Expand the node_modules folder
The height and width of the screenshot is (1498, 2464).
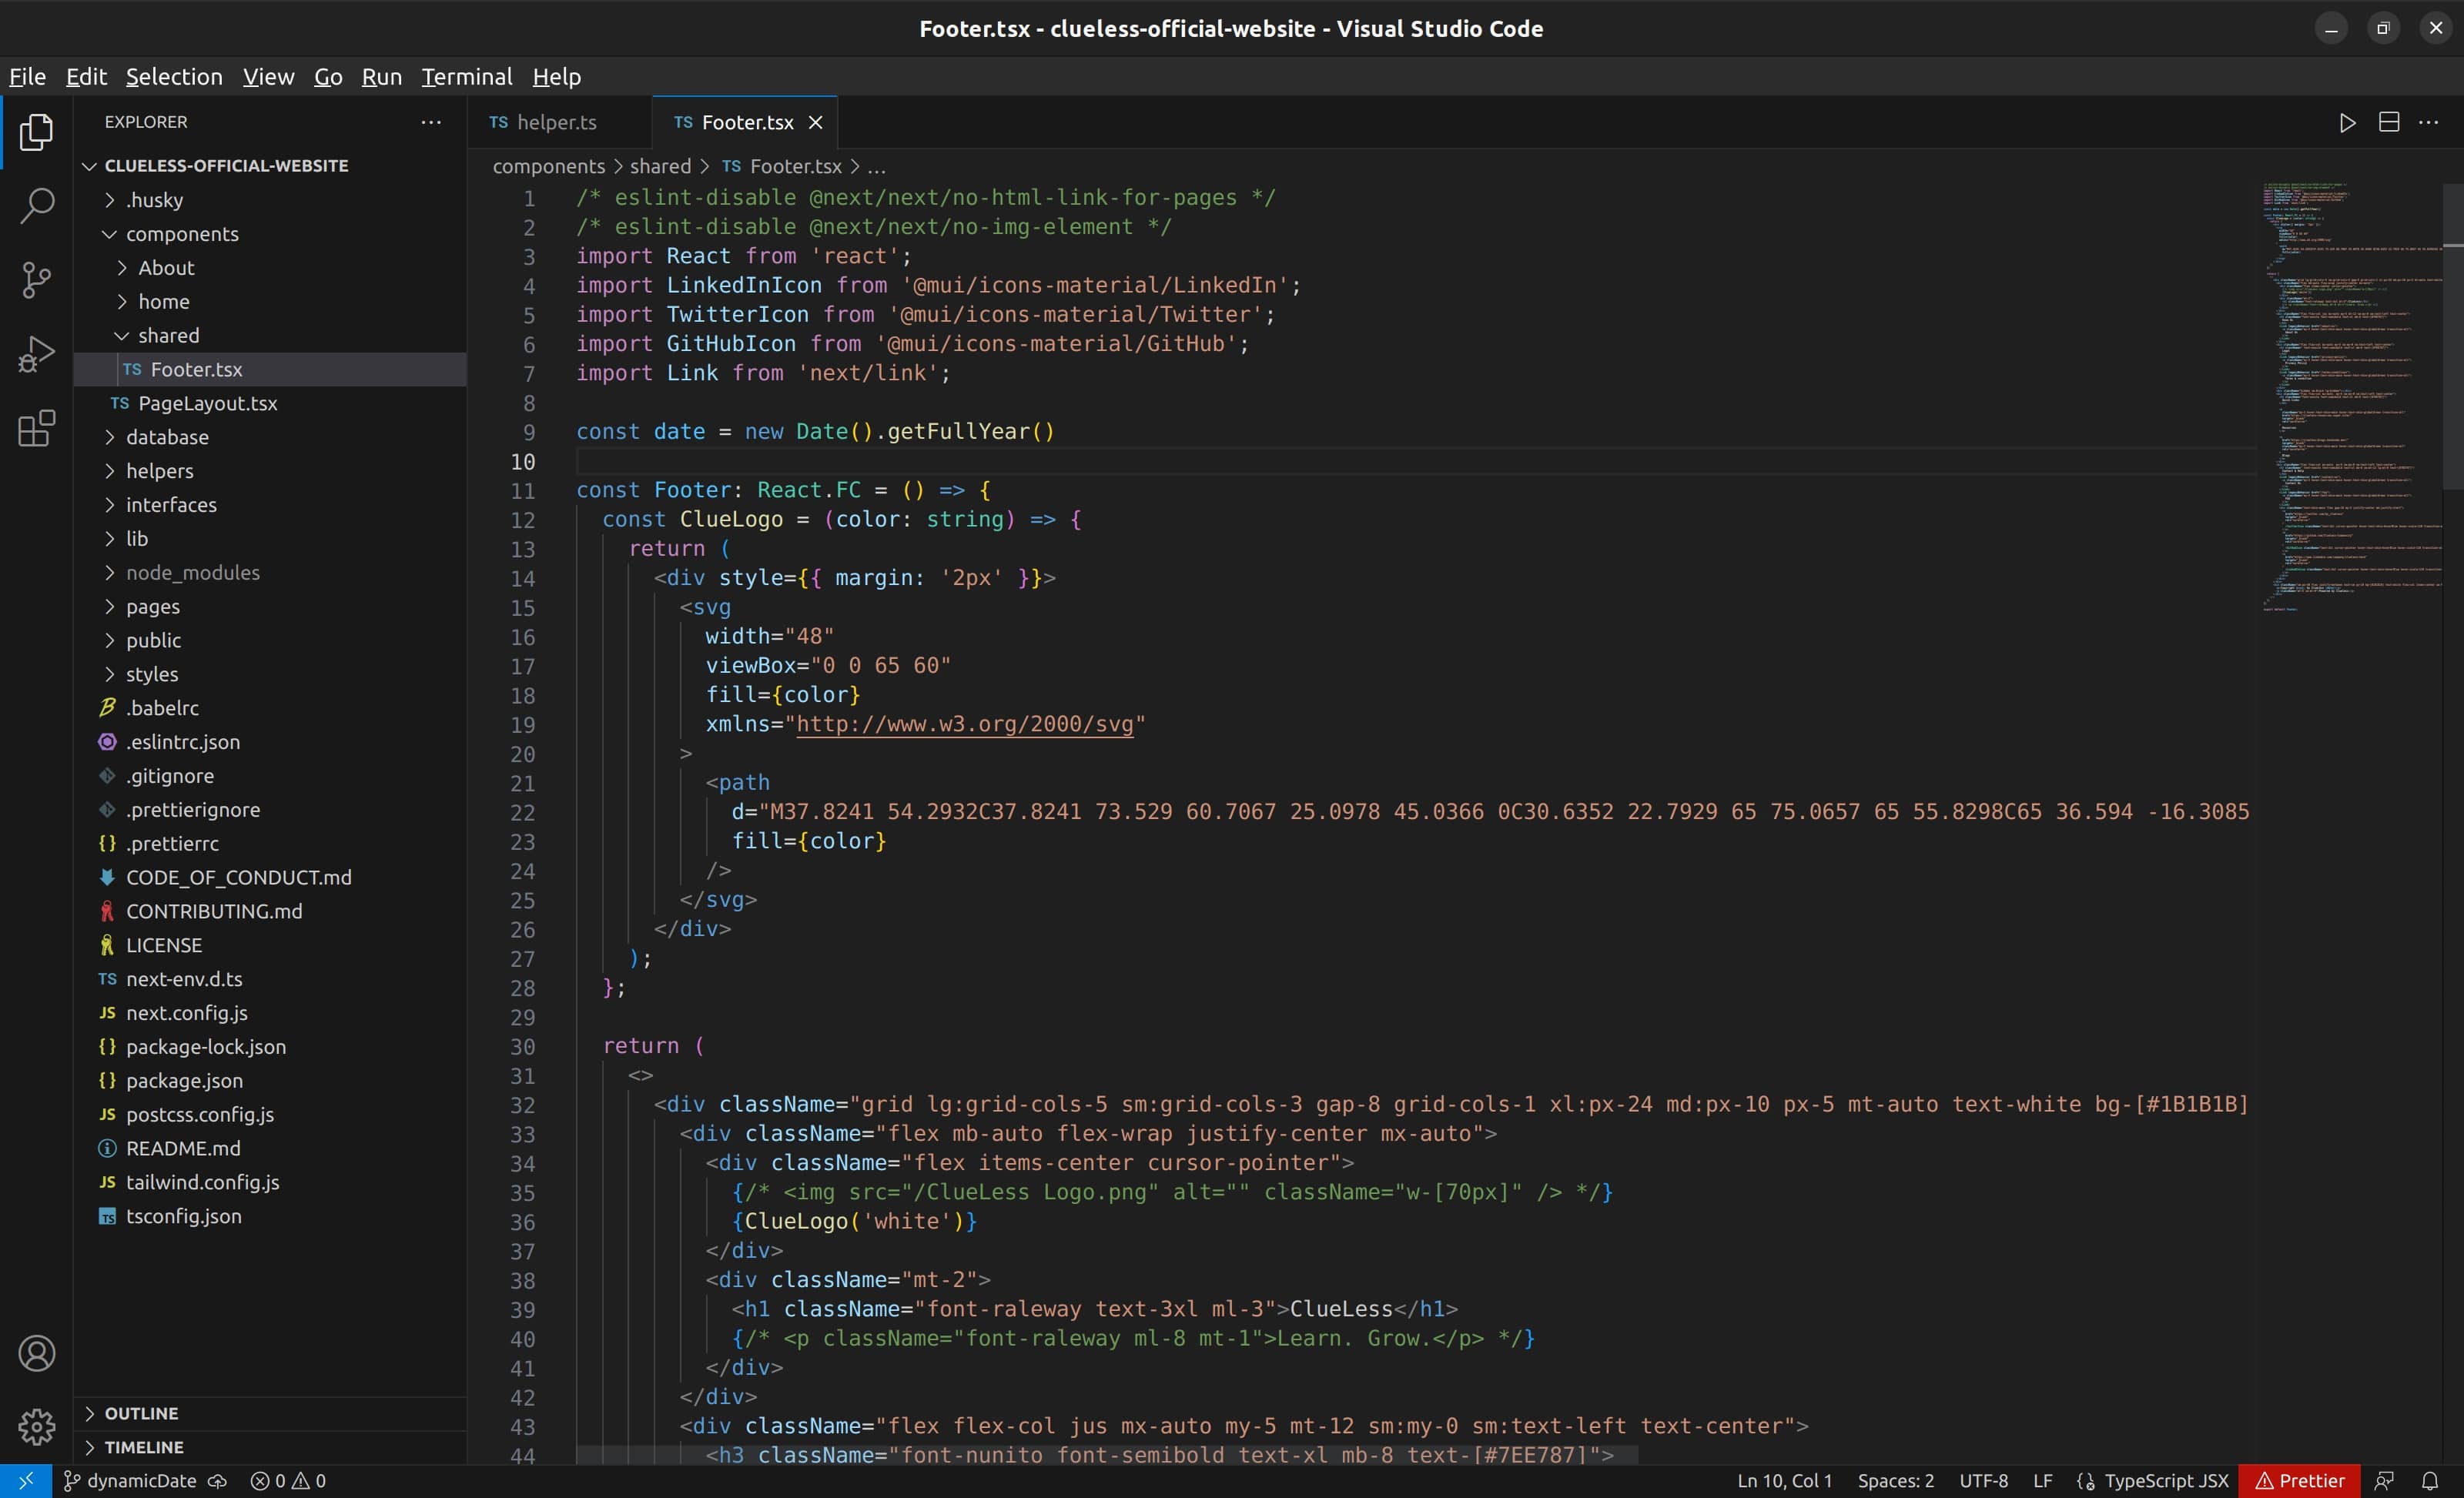point(195,572)
